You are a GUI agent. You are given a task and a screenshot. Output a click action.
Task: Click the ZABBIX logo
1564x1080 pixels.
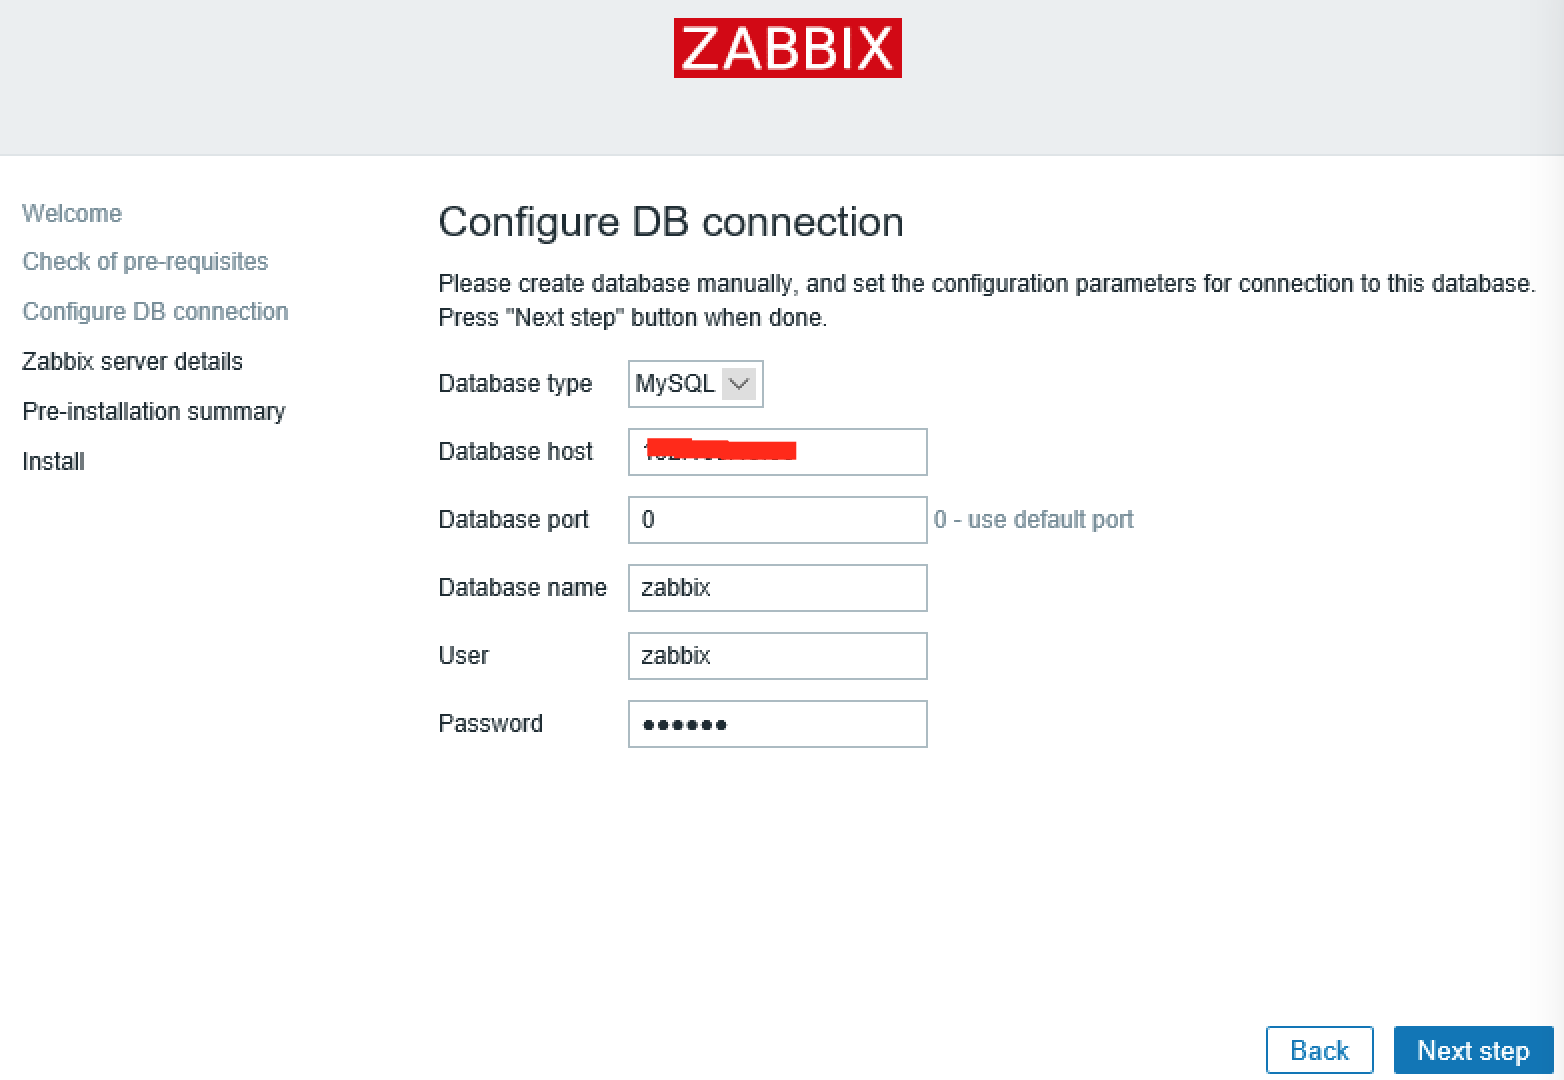click(787, 48)
